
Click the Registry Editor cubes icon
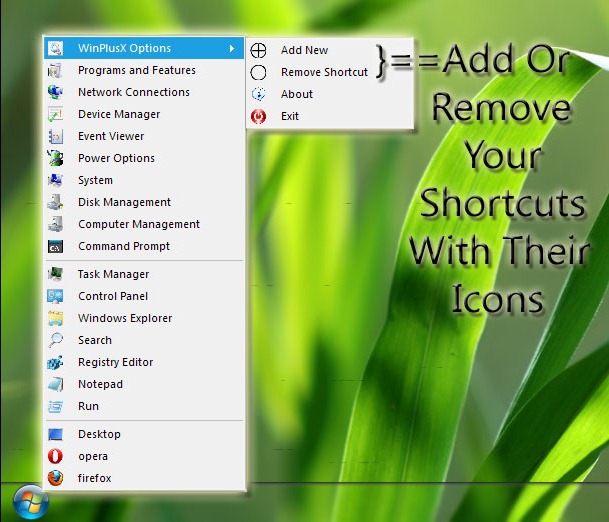[x=55, y=362]
